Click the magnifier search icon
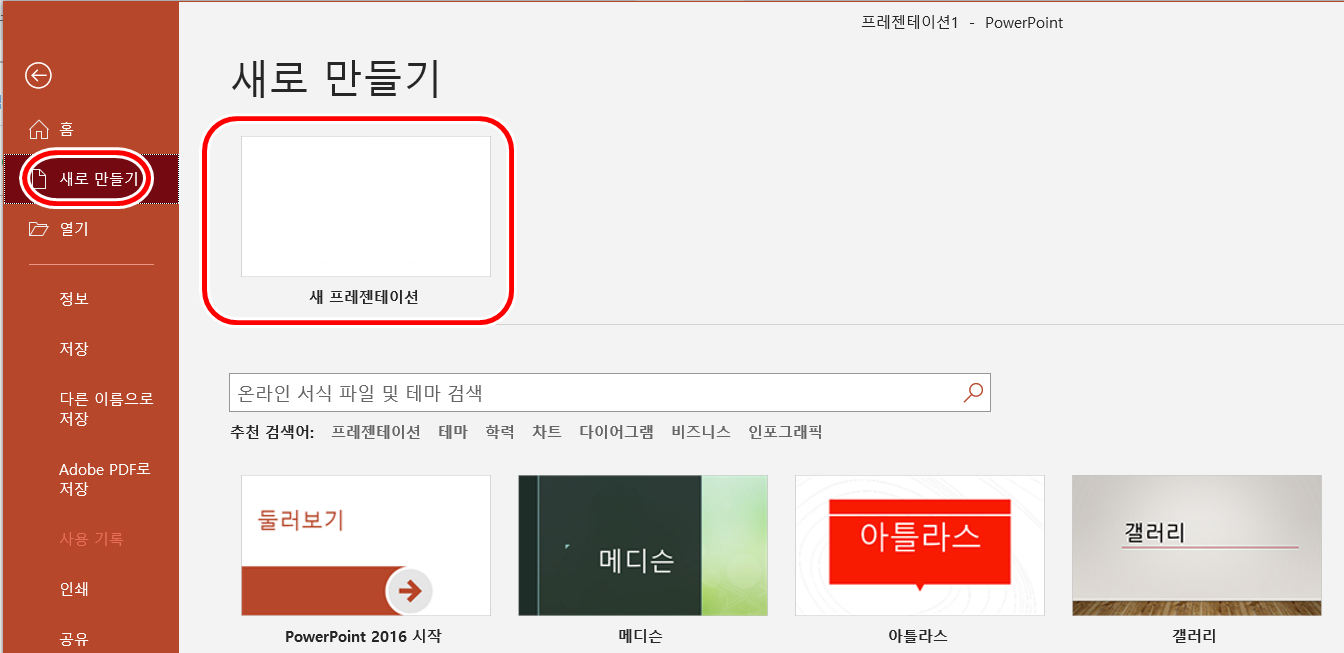 click(973, 393)
